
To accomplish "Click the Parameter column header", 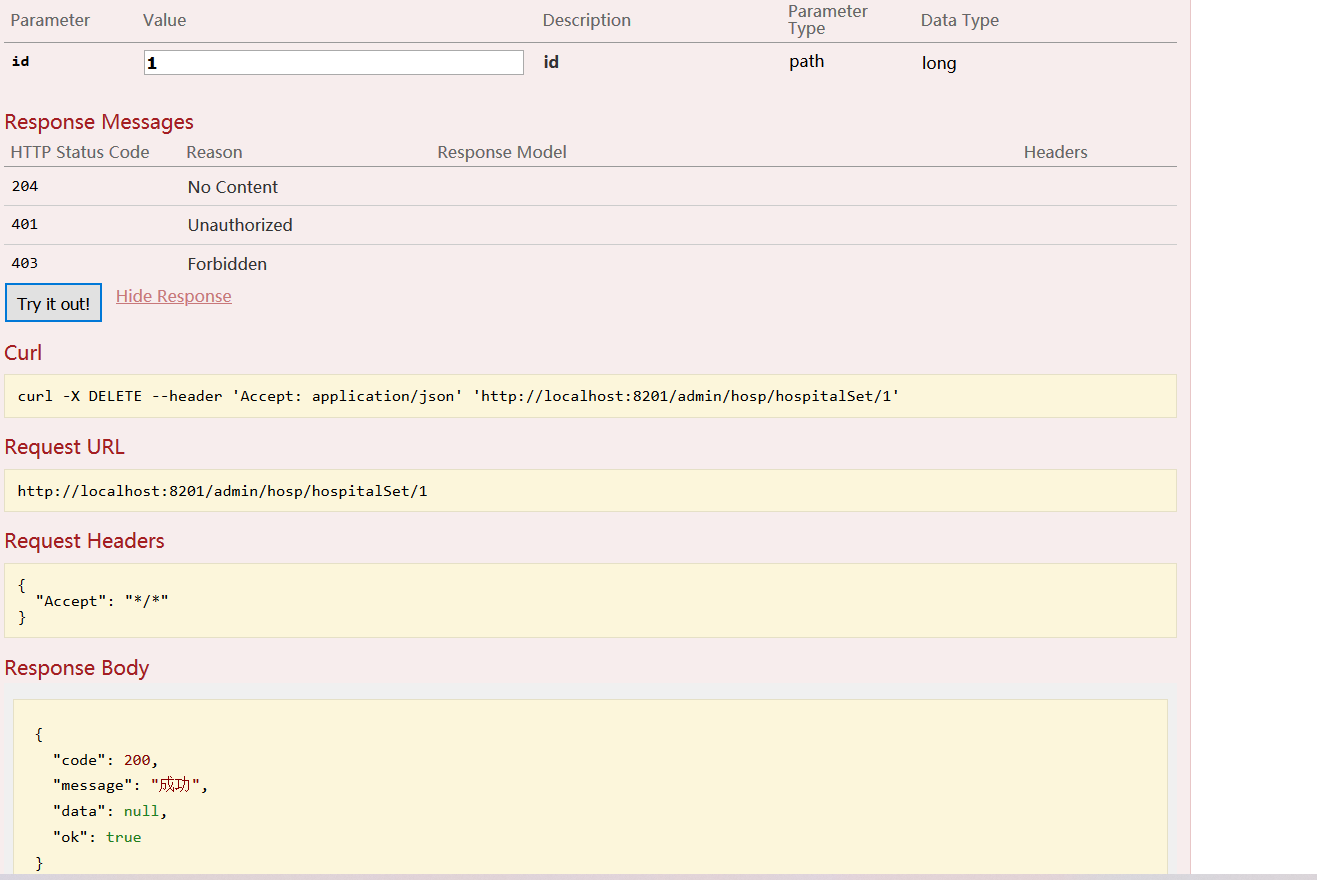I will tap(50, 20).
